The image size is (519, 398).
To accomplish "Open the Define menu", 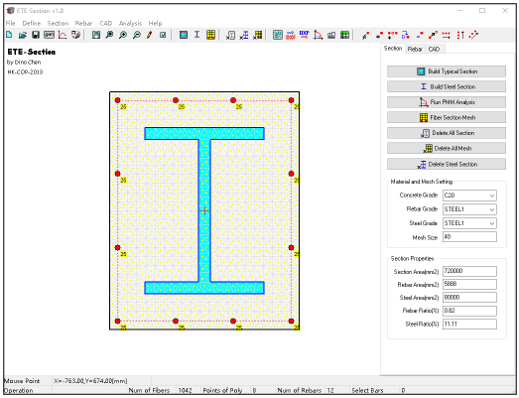I will click(31, 23).
